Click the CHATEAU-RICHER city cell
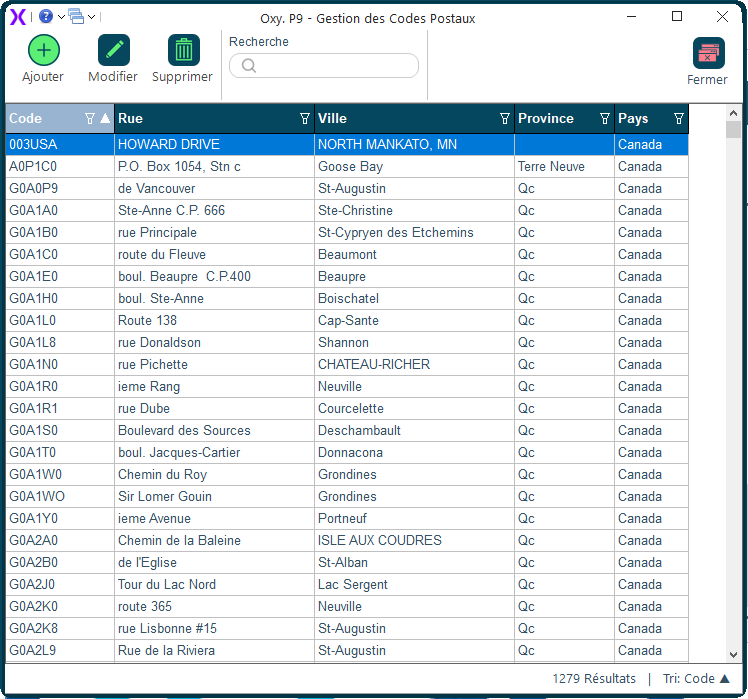Screen dimensions: 748x699 [414, 364]
